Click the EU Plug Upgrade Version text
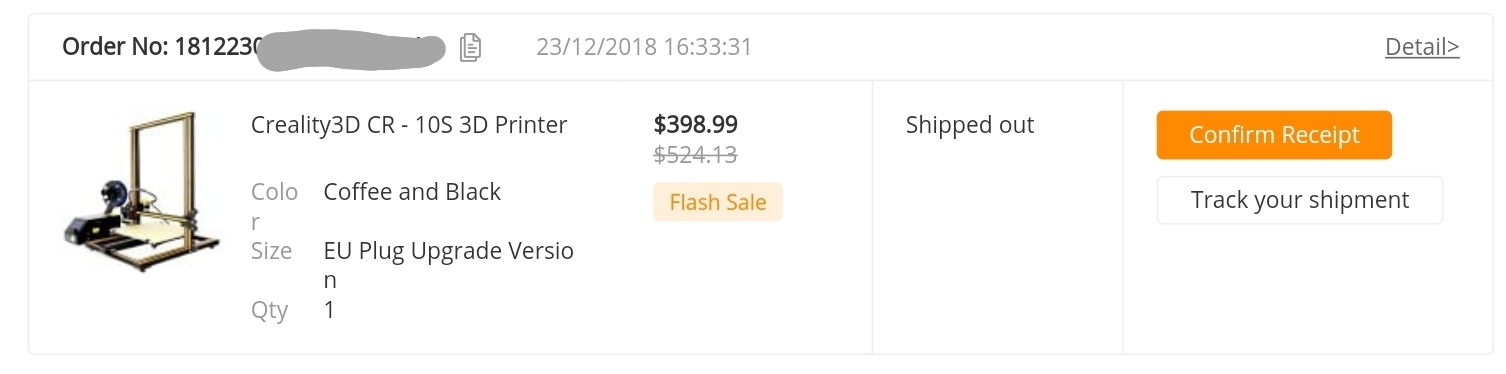 click(449, 265)
